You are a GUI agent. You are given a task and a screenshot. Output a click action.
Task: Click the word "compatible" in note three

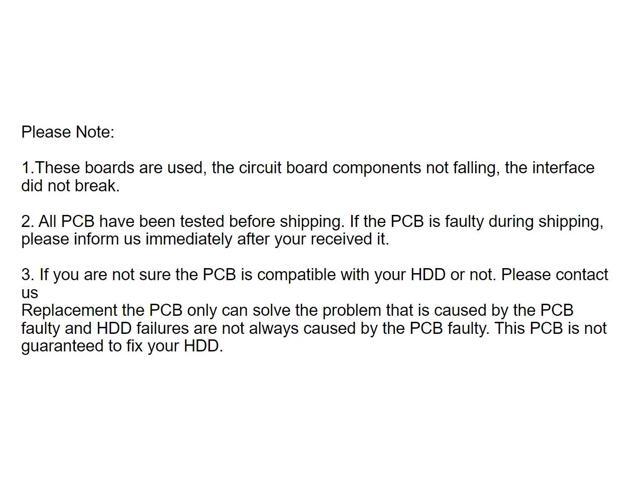pos(319,275)
